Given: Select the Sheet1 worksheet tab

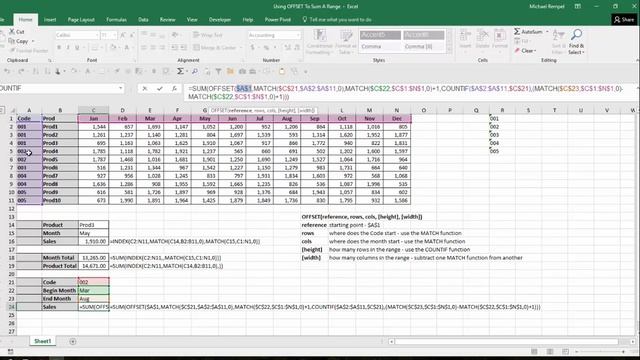Looking at the screenshot, I should coord(42,341).
